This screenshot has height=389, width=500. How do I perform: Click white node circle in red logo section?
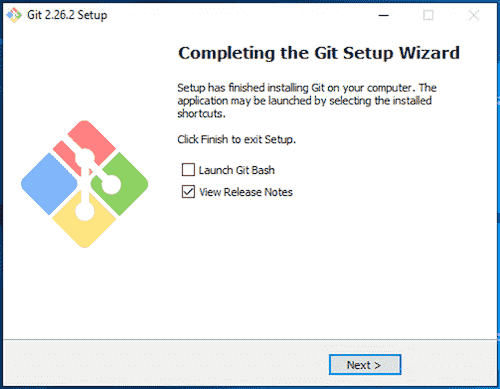[85, 158]
